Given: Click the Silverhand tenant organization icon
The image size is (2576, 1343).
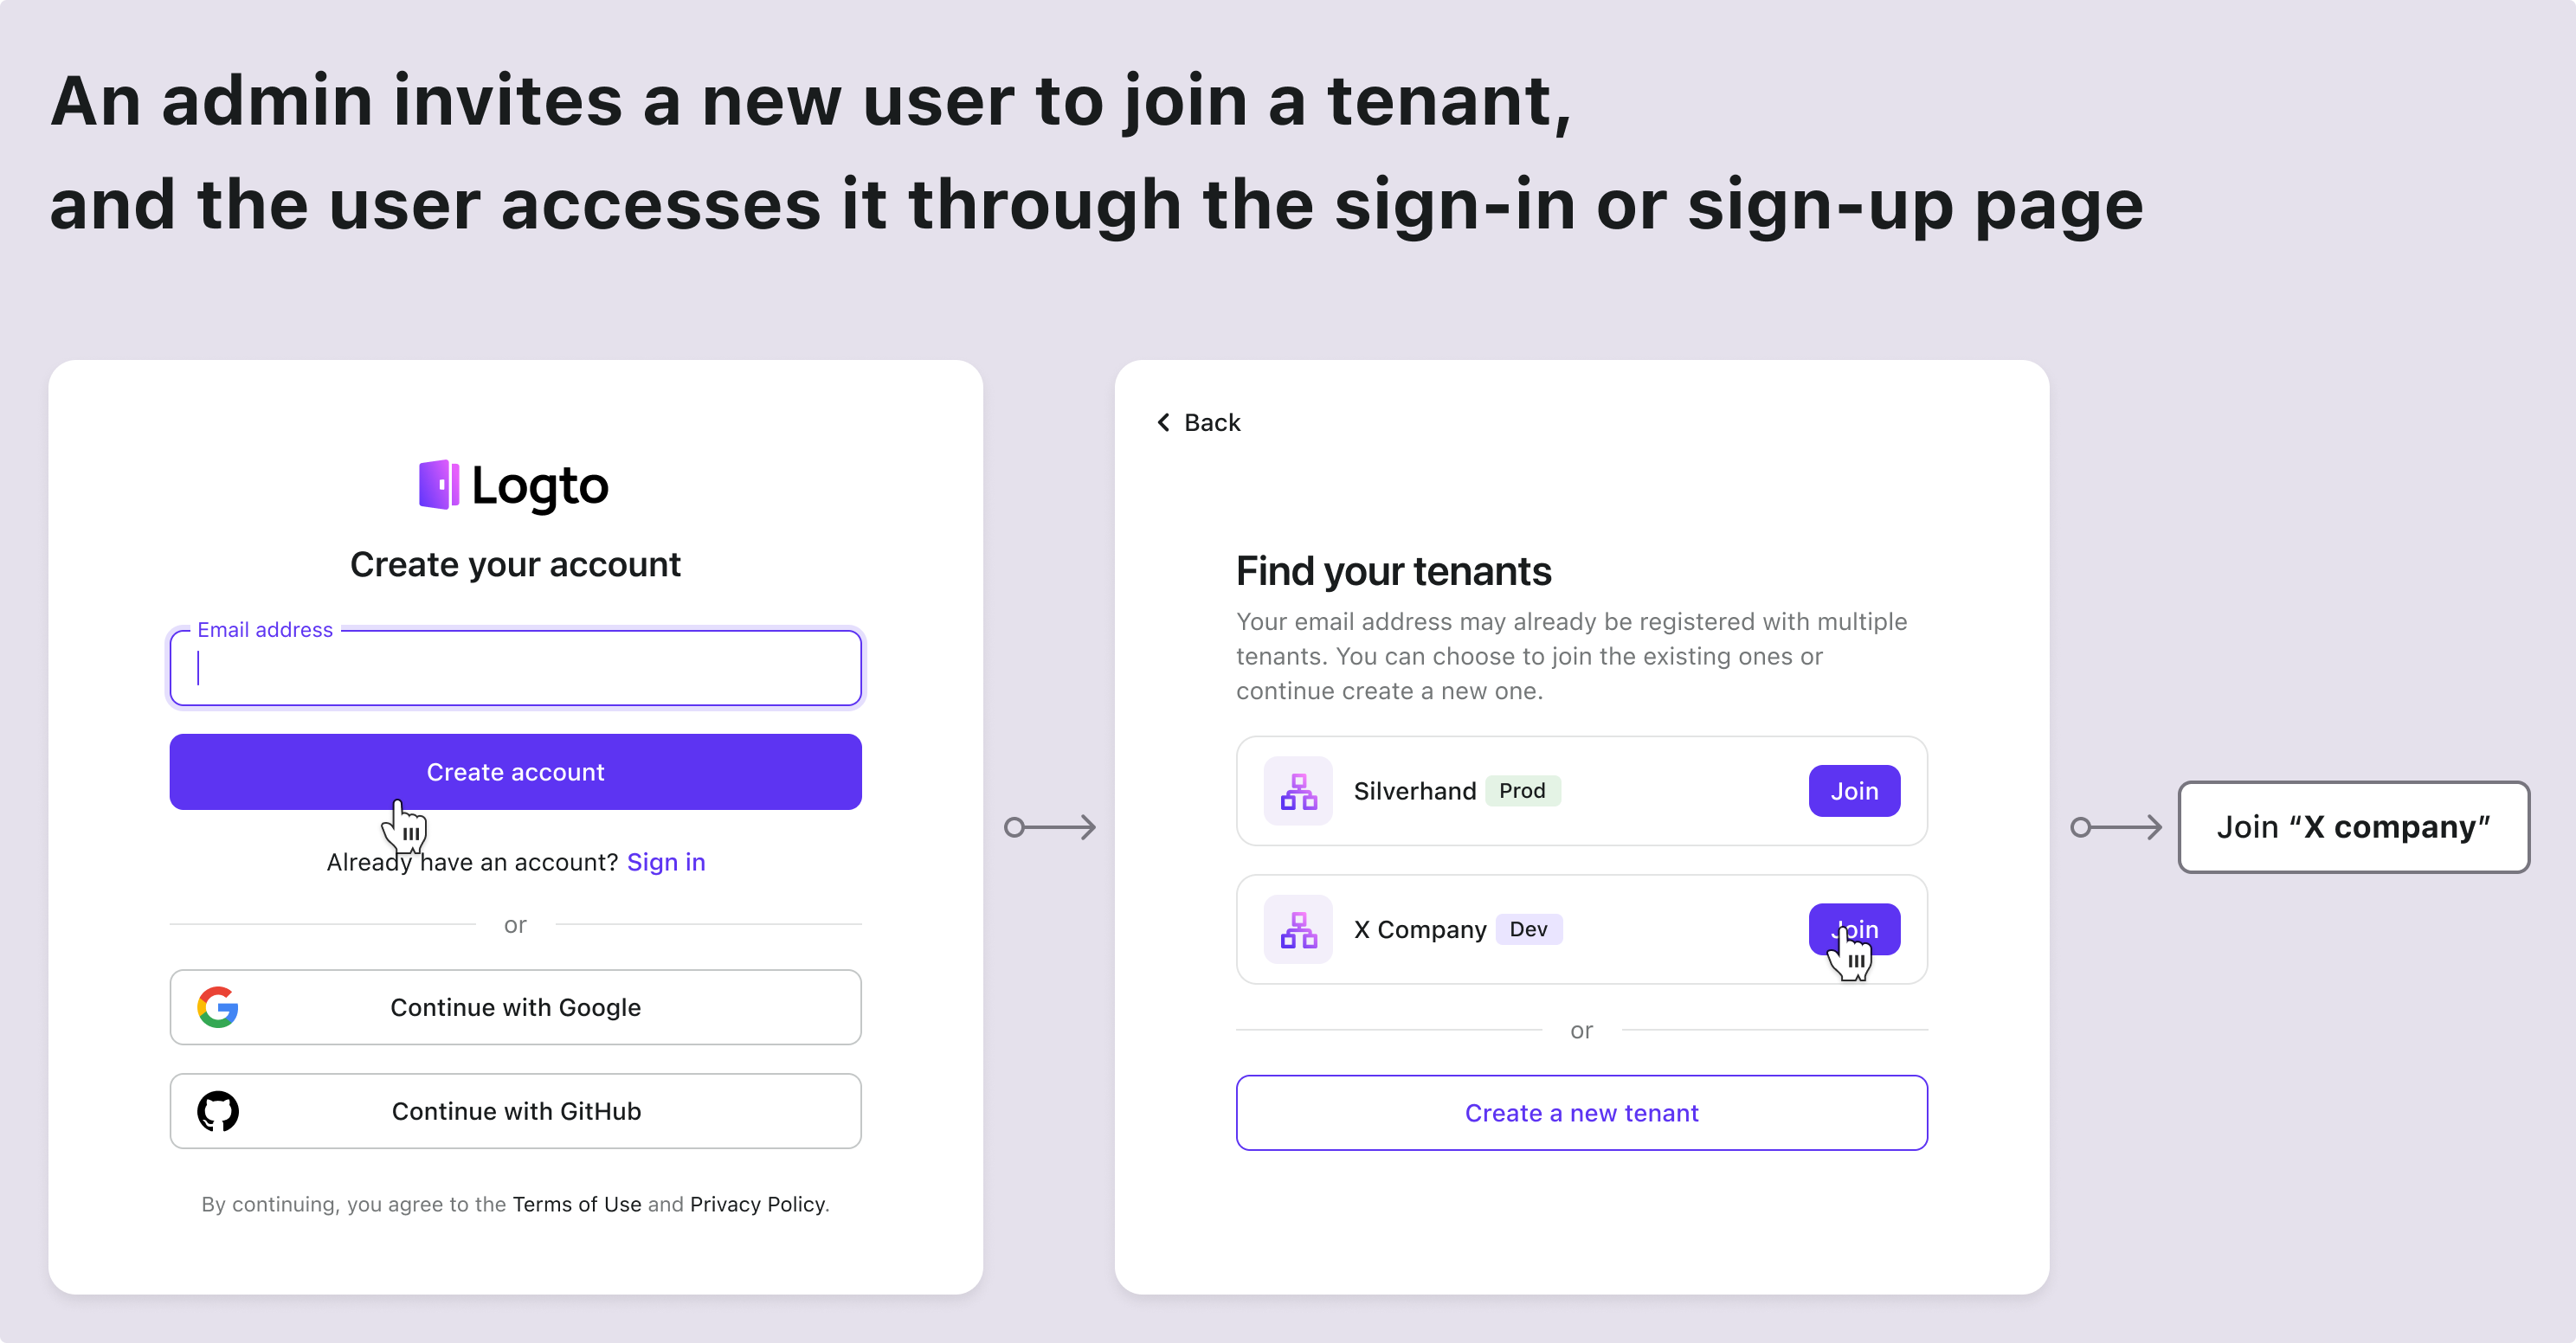Looking at the screenshot, I should pos(1297,788).
